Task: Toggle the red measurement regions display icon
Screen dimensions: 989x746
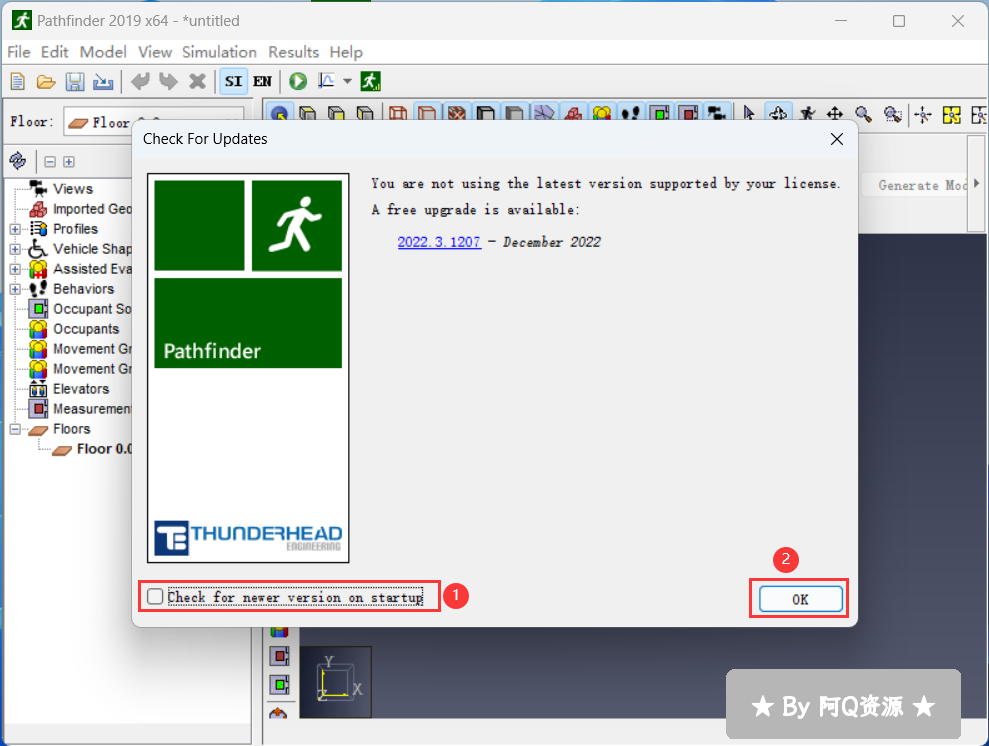Action: click(x=688, y=114)
